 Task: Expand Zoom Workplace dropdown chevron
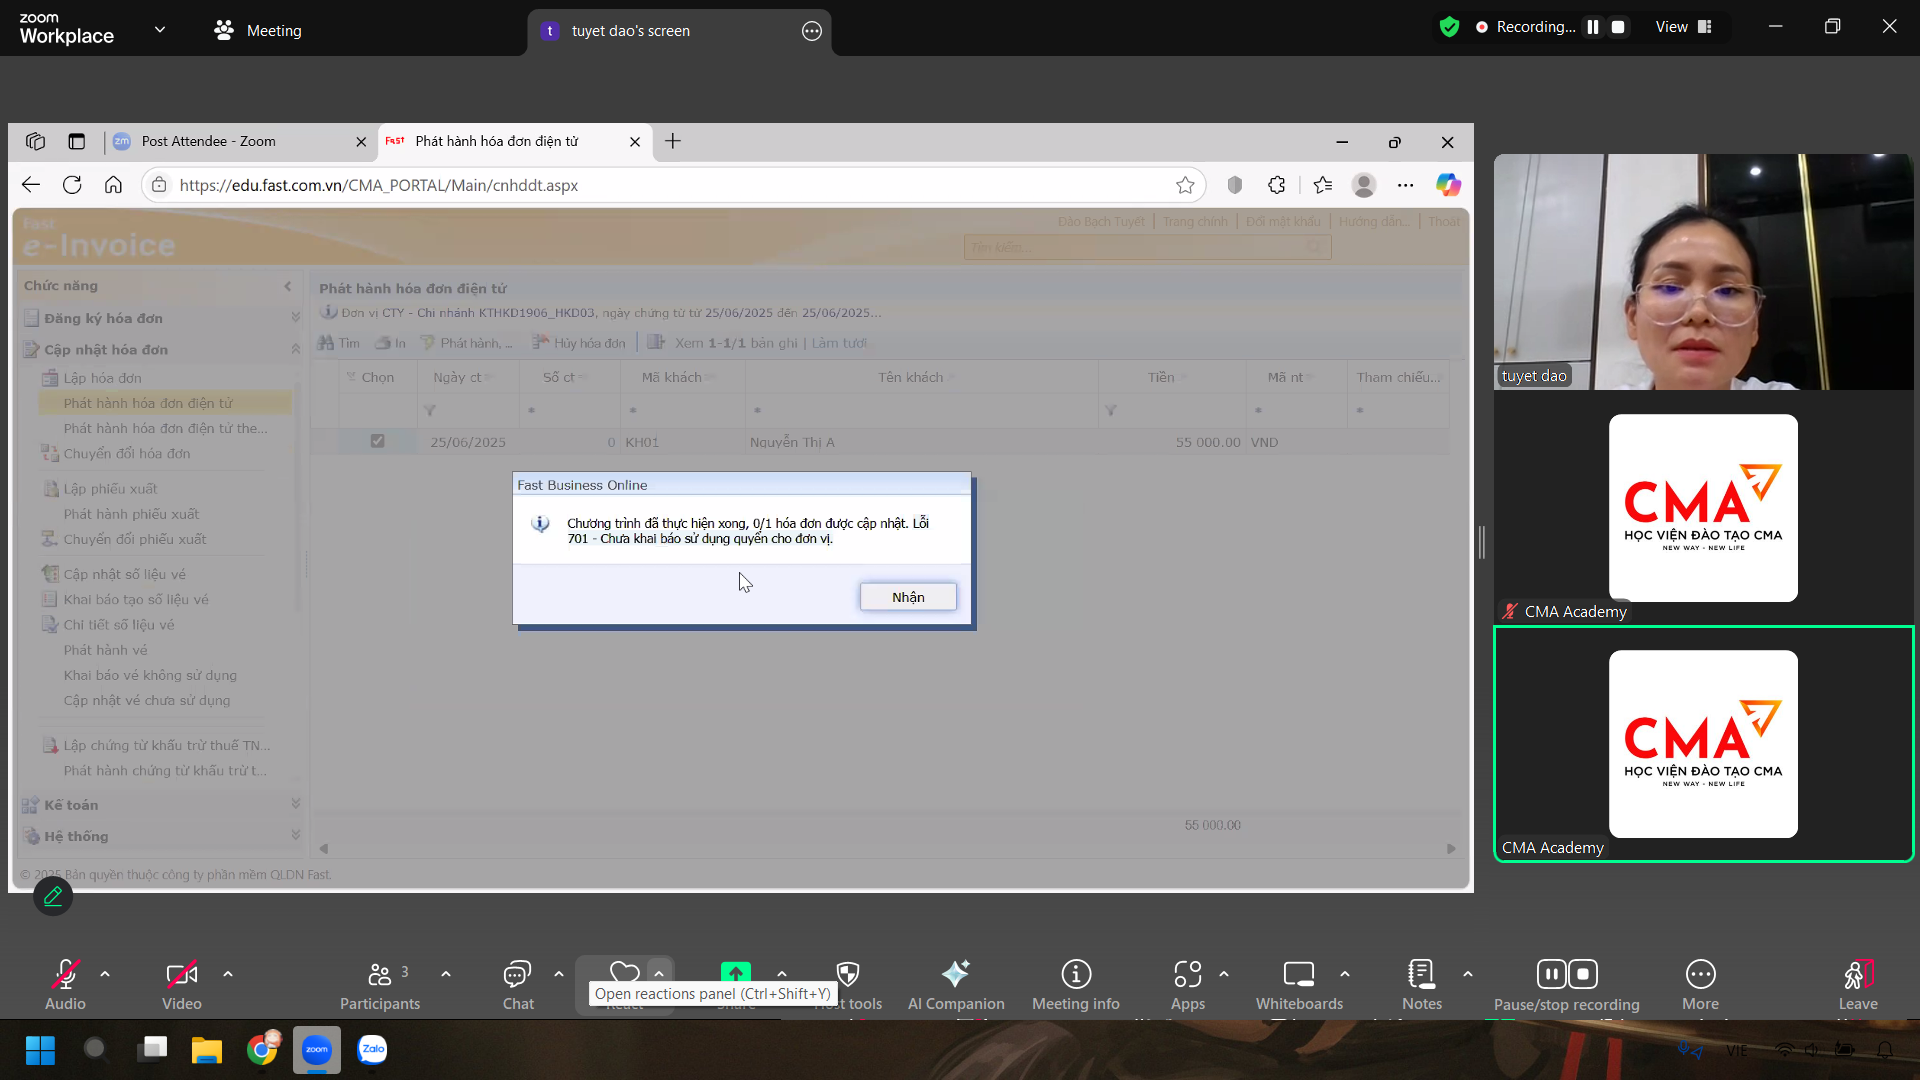coord(160,30)
